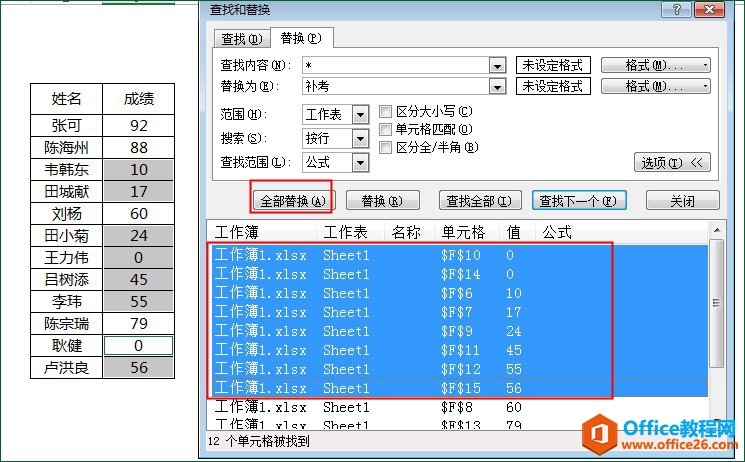
Task: Select result row $F$11 value 45
Action: tap(458, 350)
